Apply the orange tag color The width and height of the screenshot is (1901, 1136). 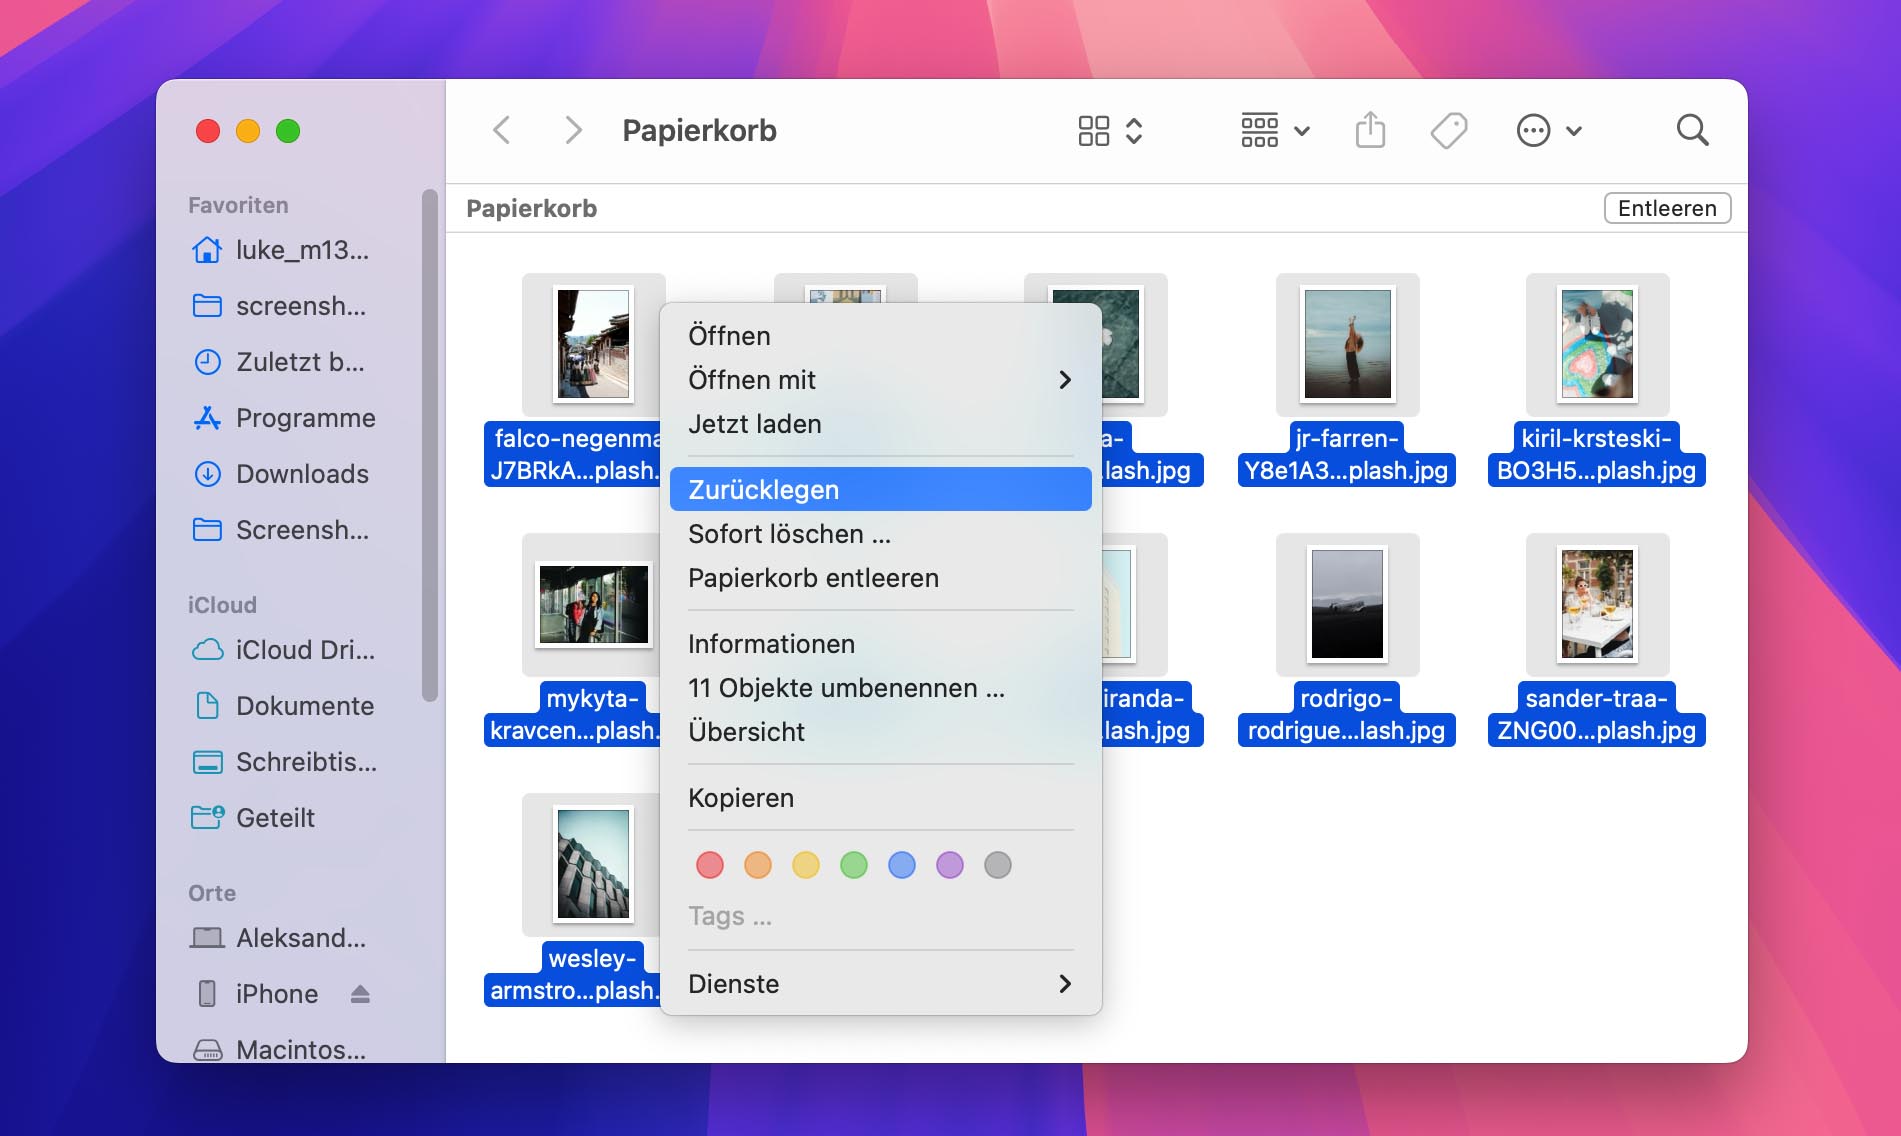click(758, 865)
